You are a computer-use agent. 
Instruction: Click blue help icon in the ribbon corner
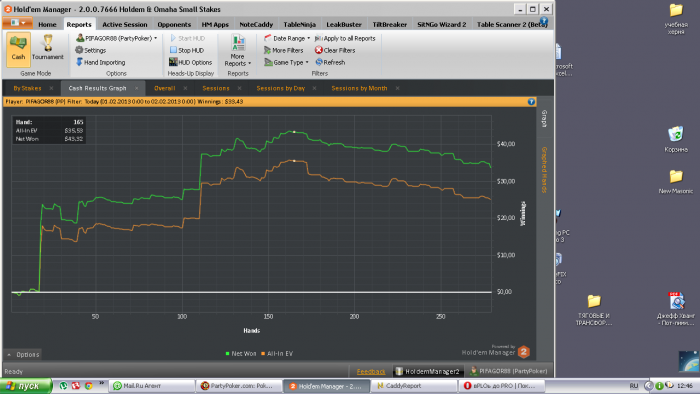pos(544,21)
